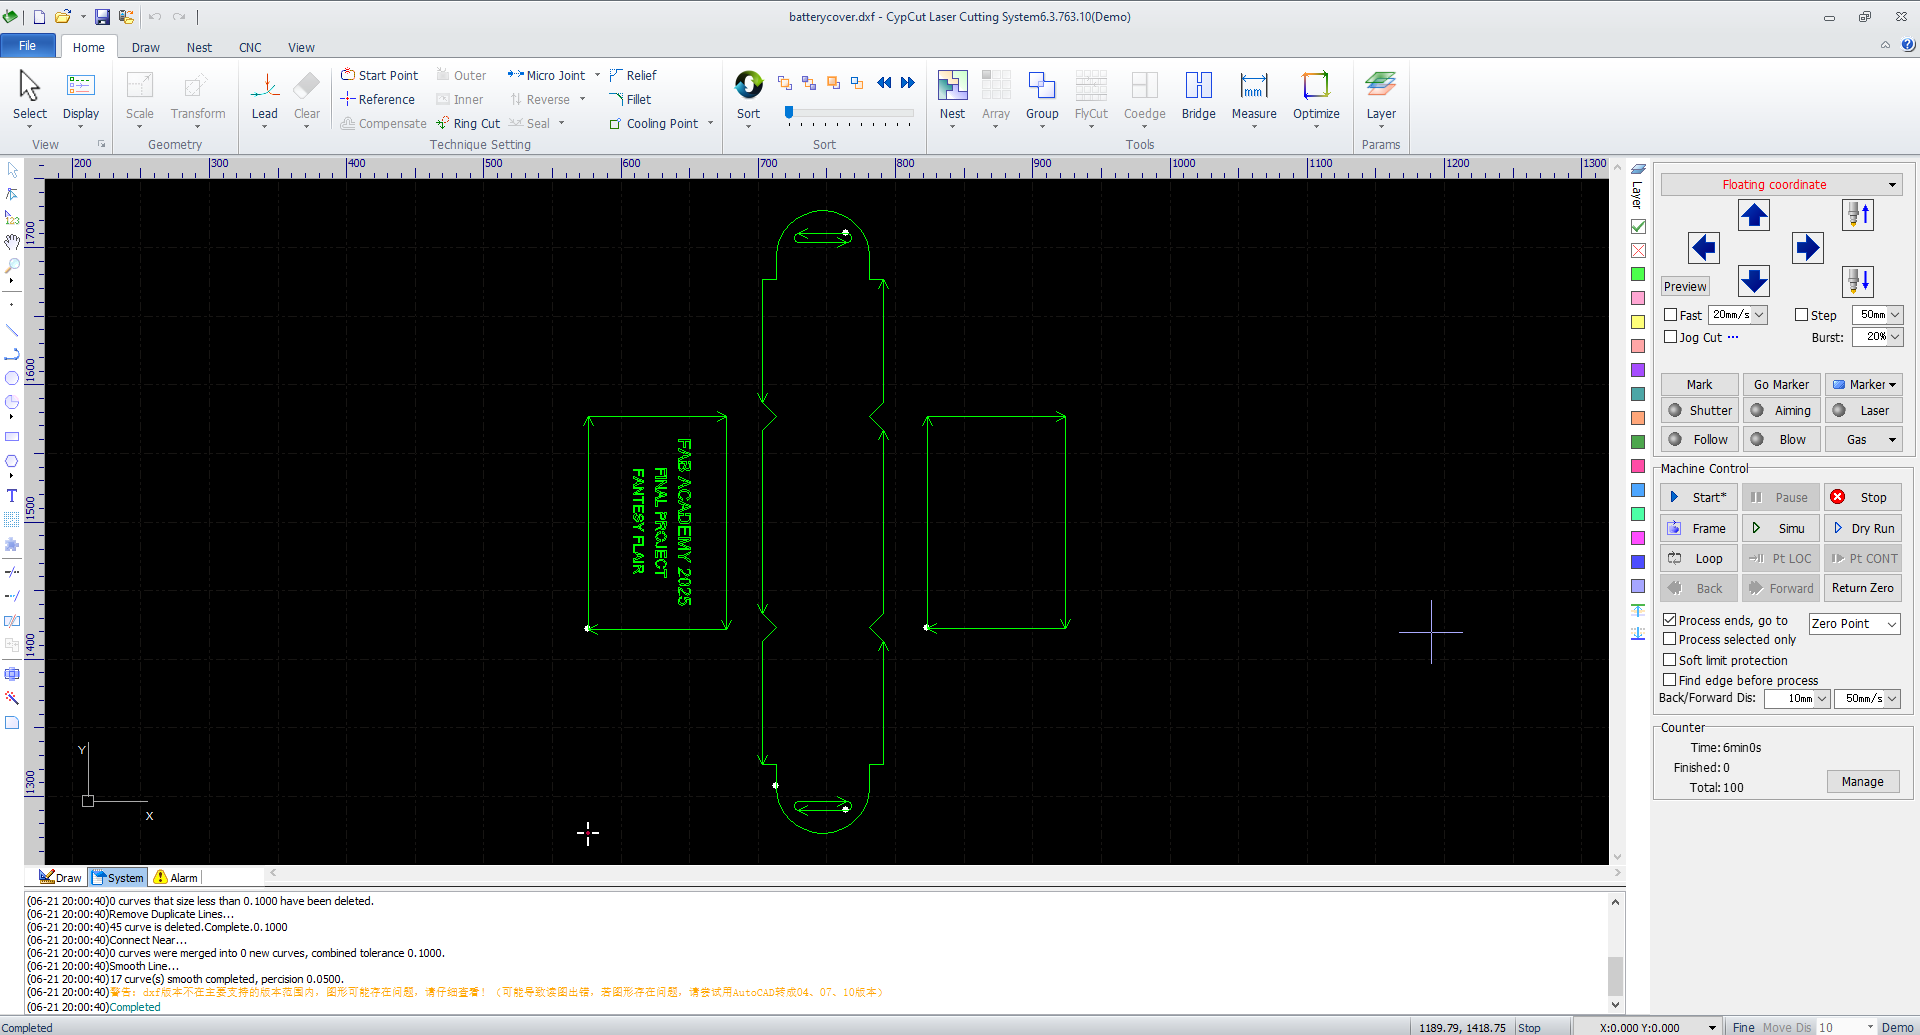
Task: Enable Find edge before process
Action: pyautogui.click(x=1669, y=680)
